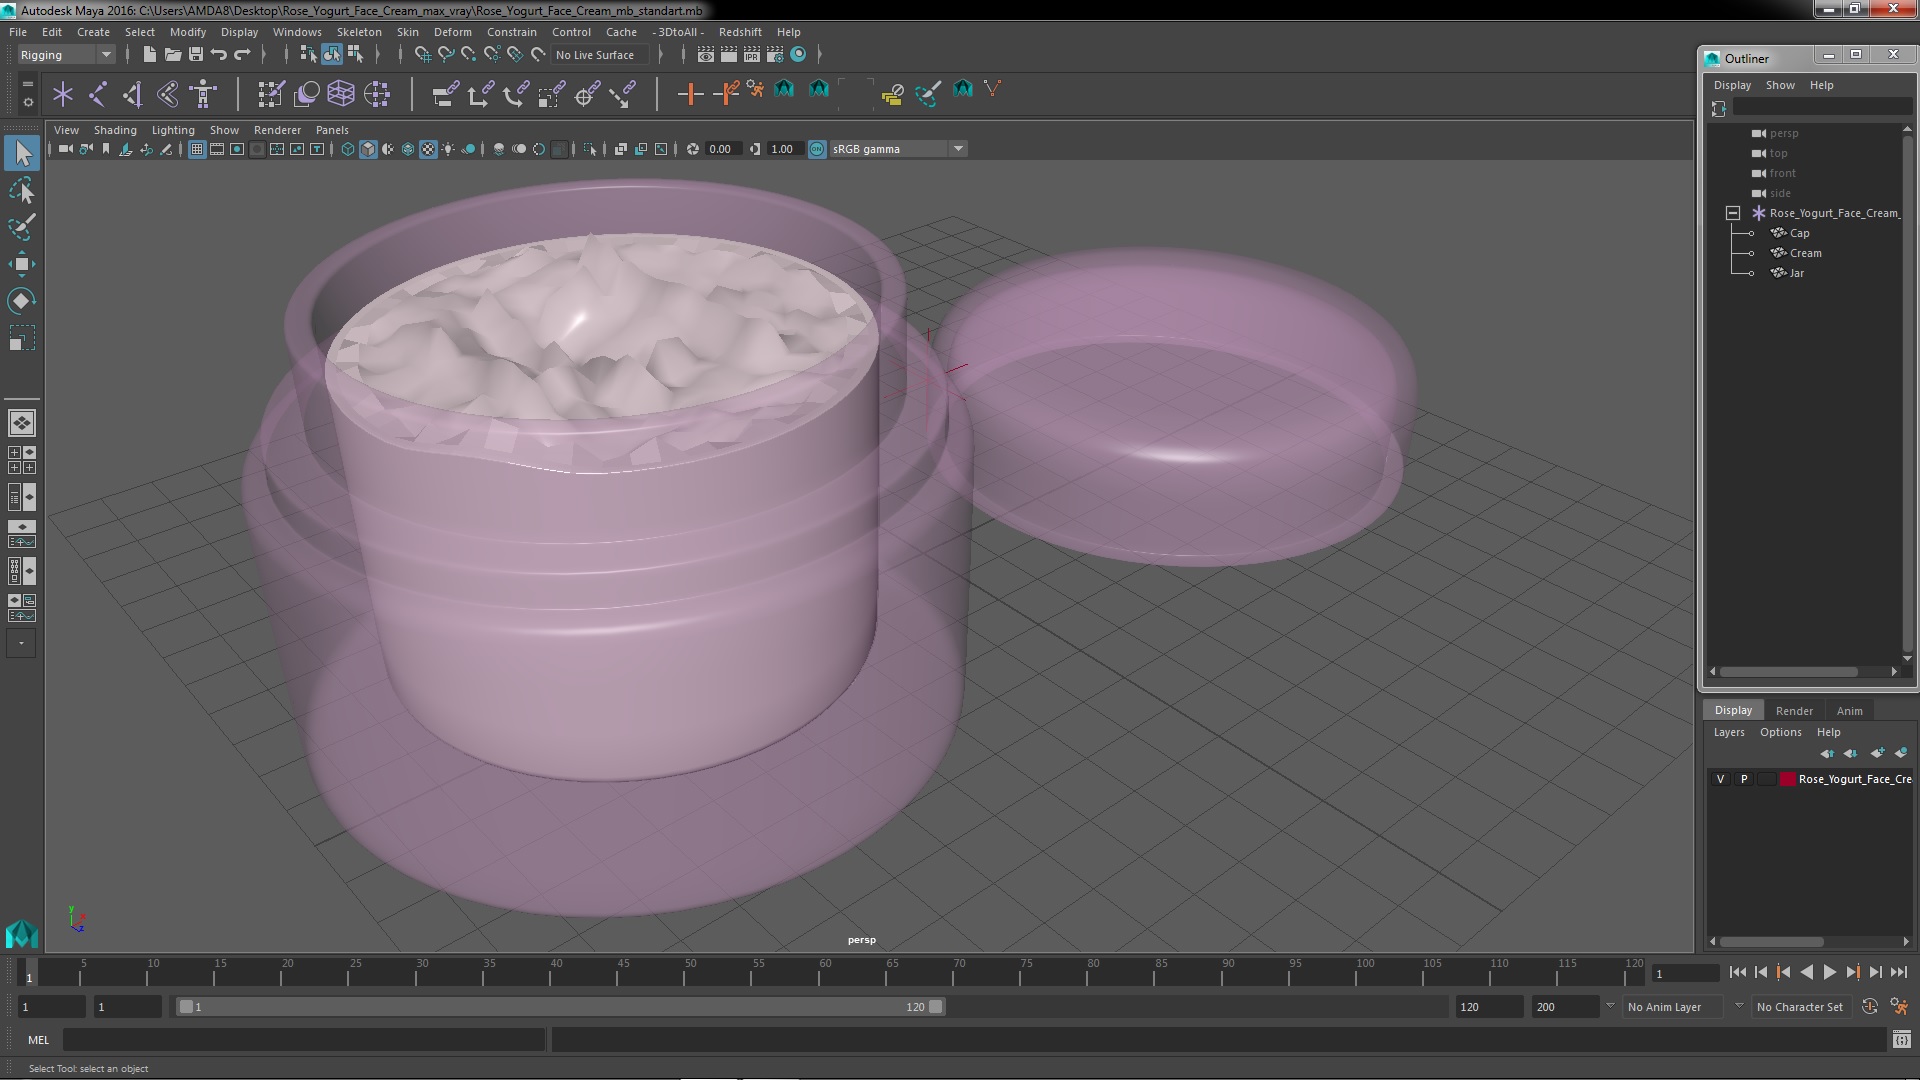The width and height of the screenshot is (1920, 1080).
Task: Toggle layer visibility V box
Action: click(1720, 779)
